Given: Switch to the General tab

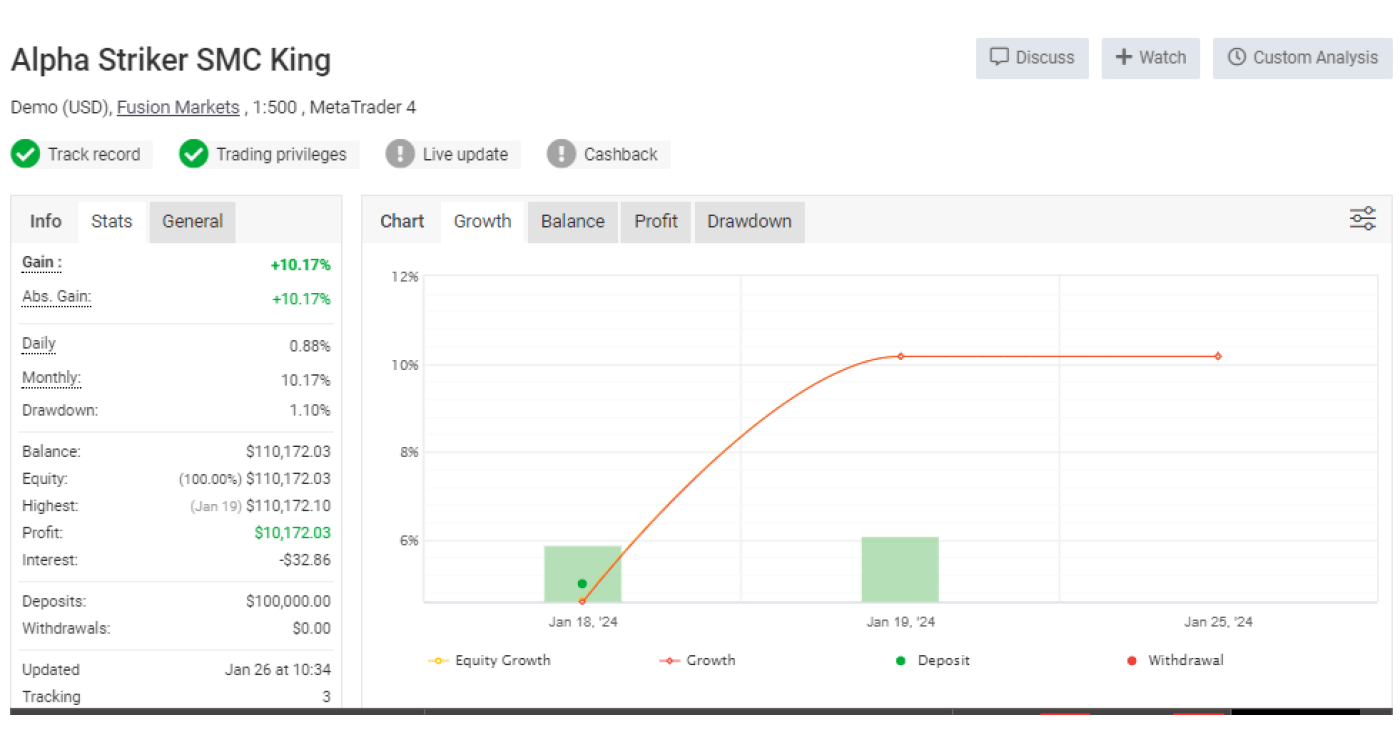Looking at the screenshot, I should pos(192,221).
